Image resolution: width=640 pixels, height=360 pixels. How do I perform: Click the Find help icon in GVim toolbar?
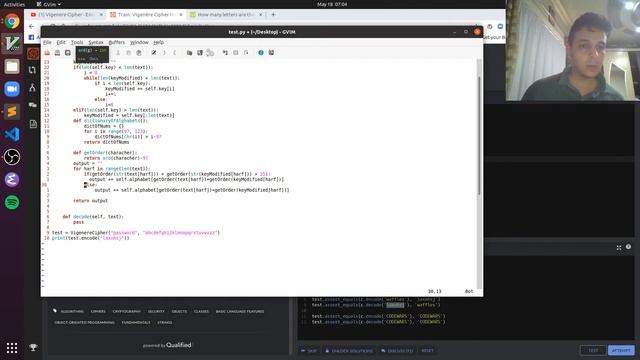tap(271, 53)
